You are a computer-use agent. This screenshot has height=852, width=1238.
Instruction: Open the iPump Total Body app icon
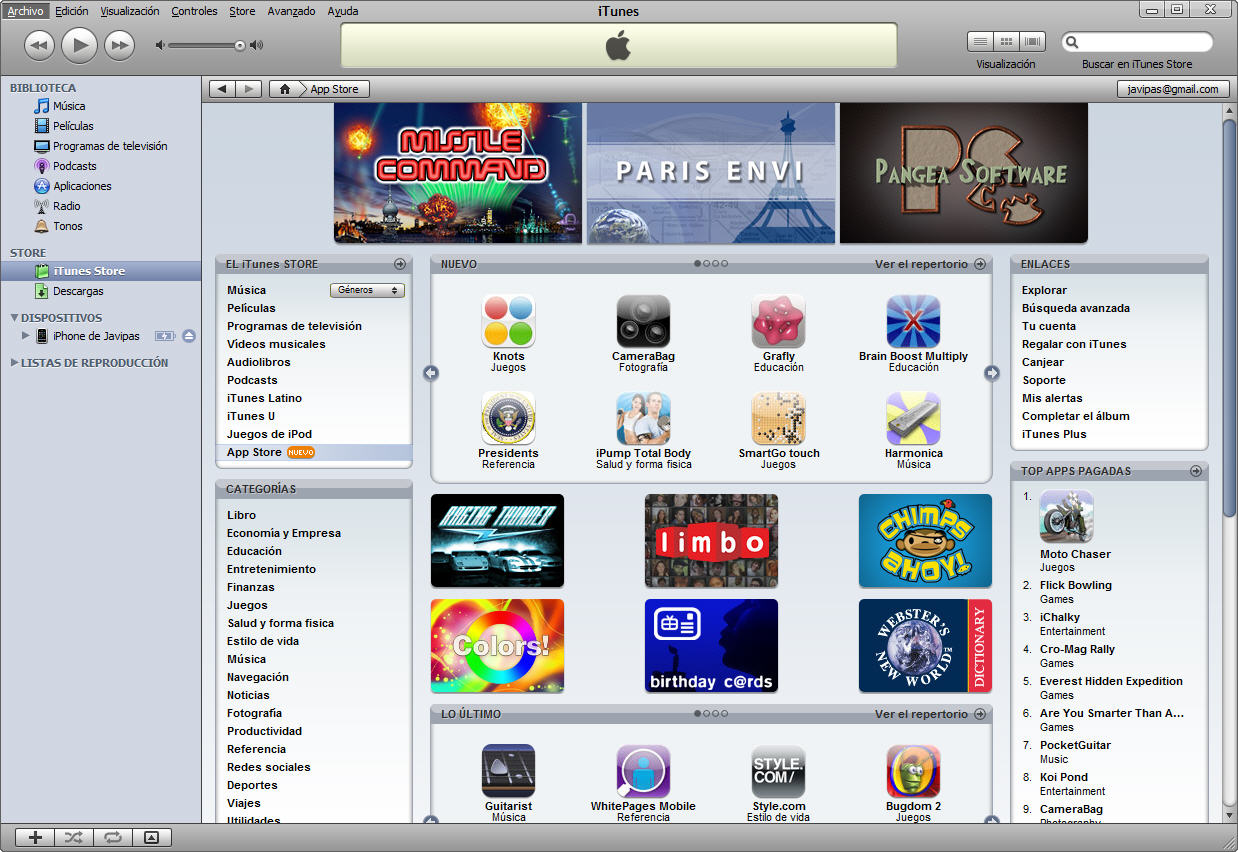point(643,418)
